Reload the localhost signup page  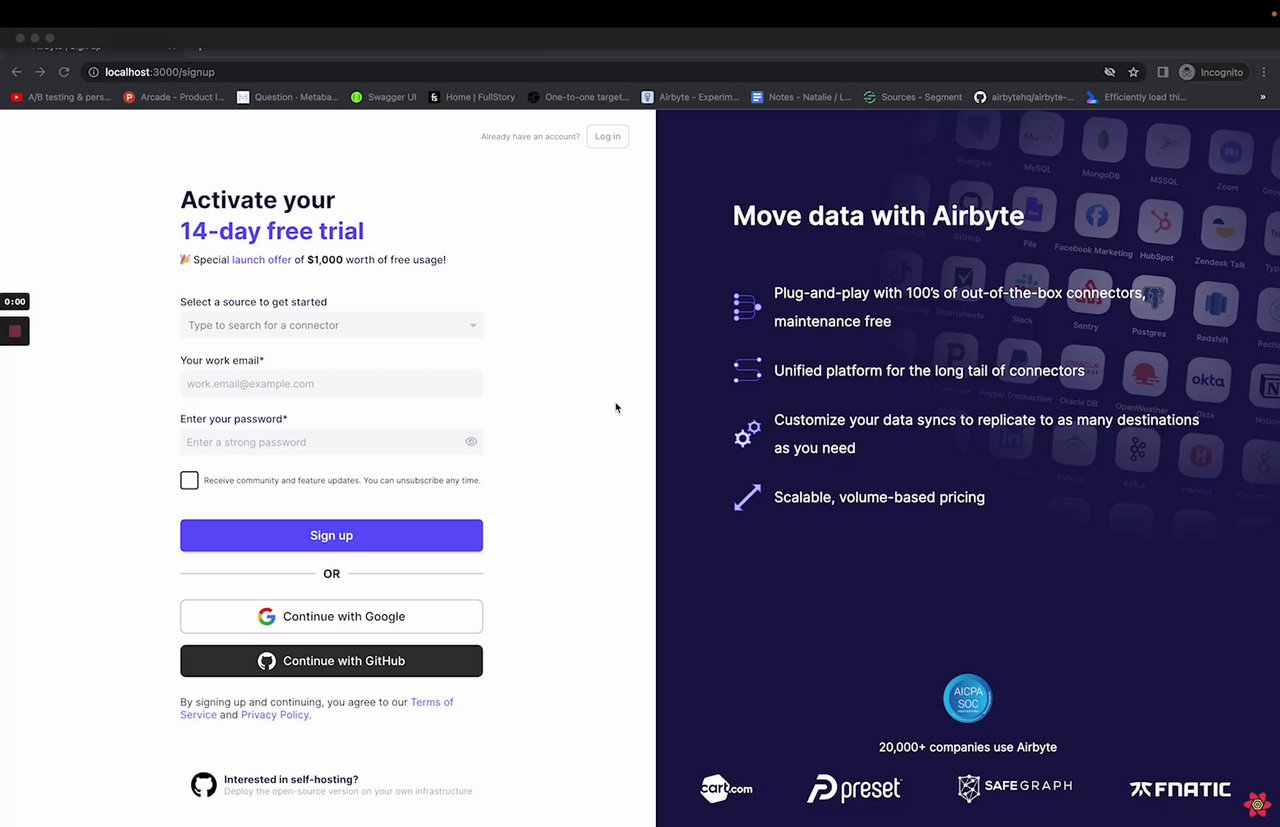click(64, 72)
